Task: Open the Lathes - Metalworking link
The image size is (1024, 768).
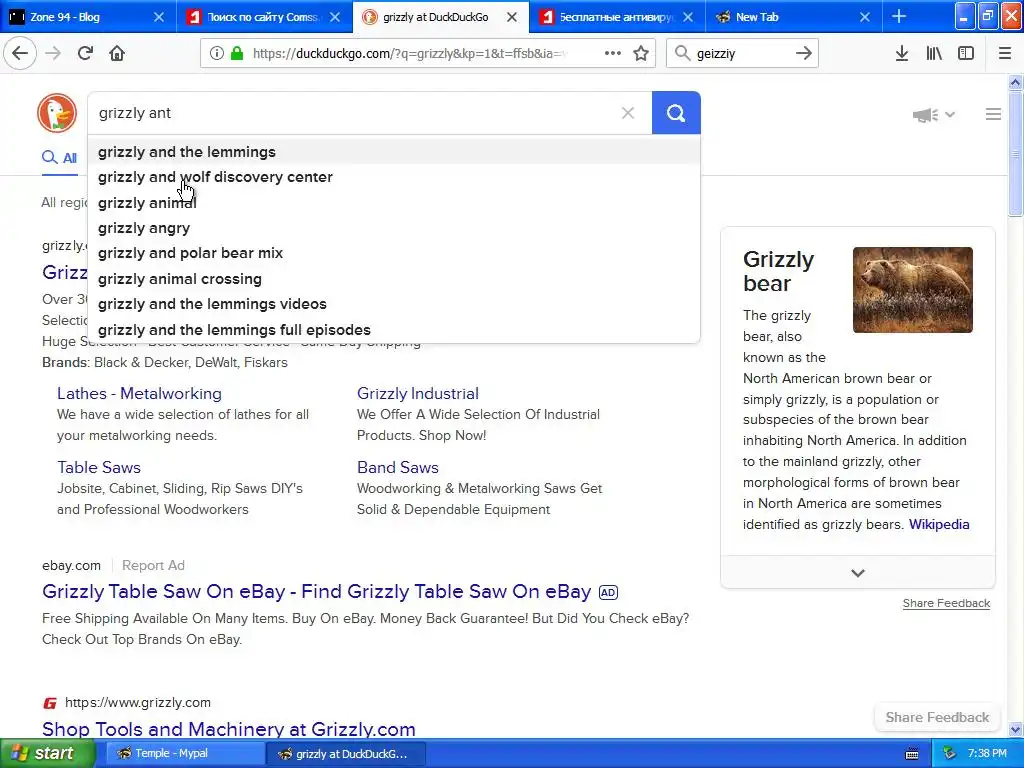Action: coord(139,393)
